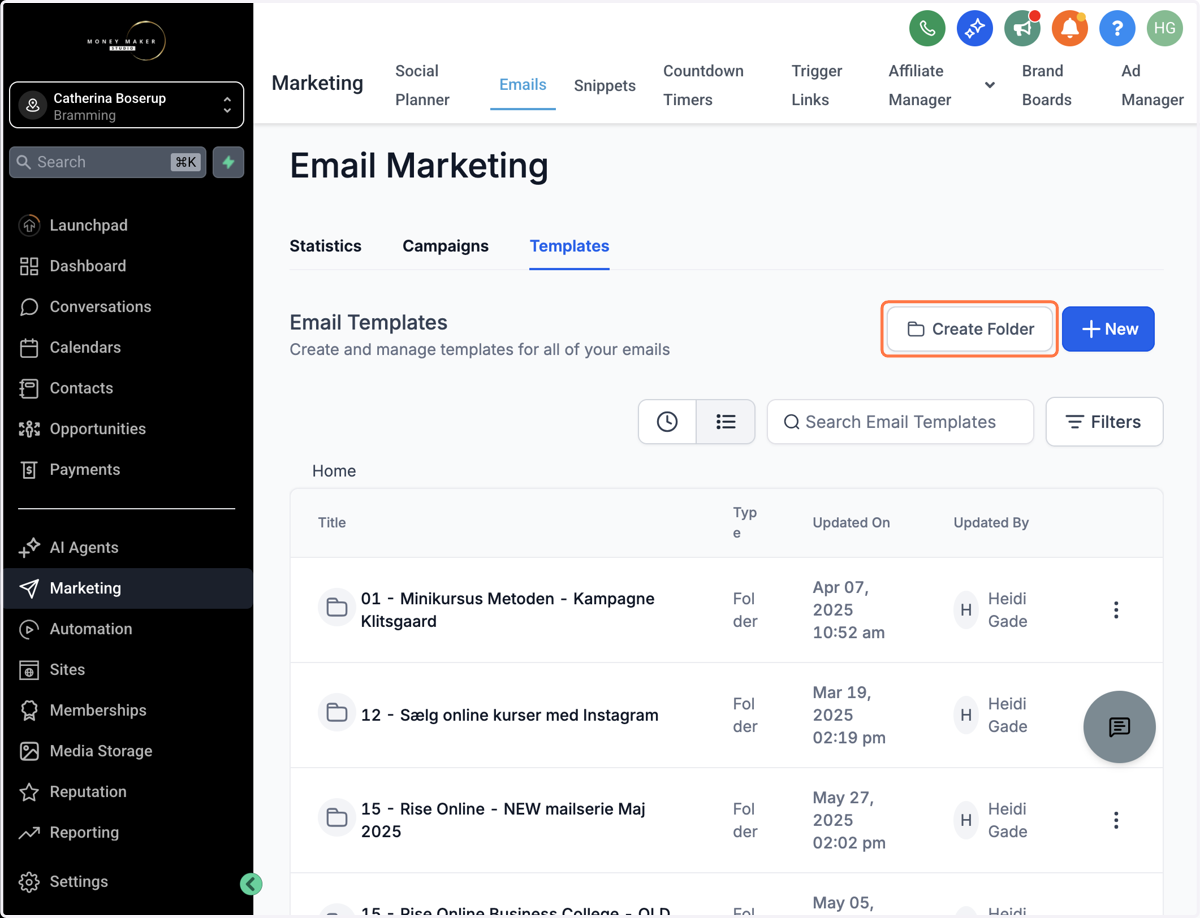Viewport: 1200px width, 918px height.
Task: Open folder 15 - Rise Online - NEW mailserie
Action: [503, 820]
